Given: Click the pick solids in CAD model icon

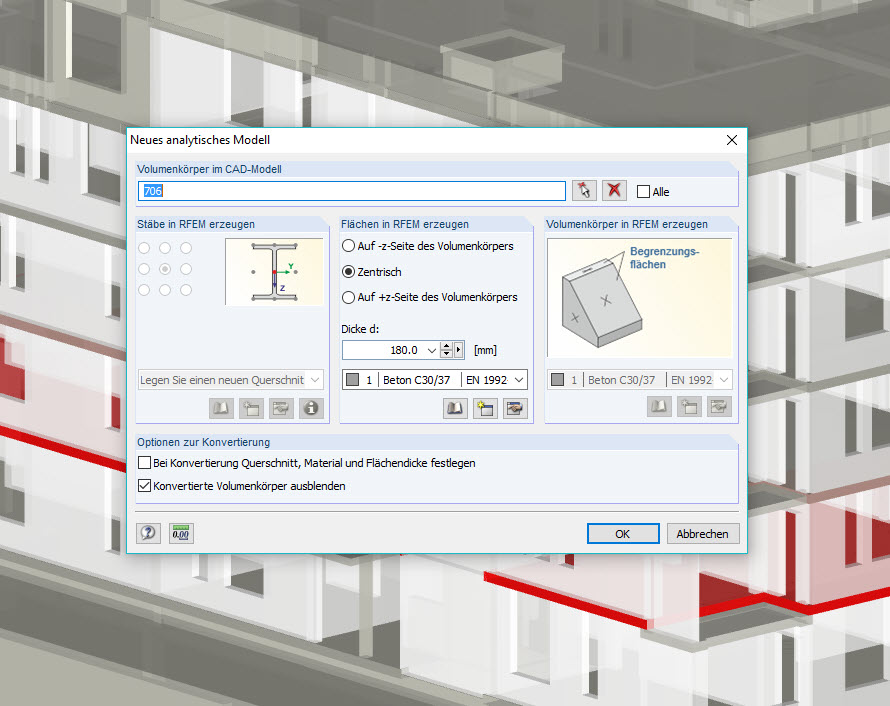Looking at the screenshot, I should (584, 190).
